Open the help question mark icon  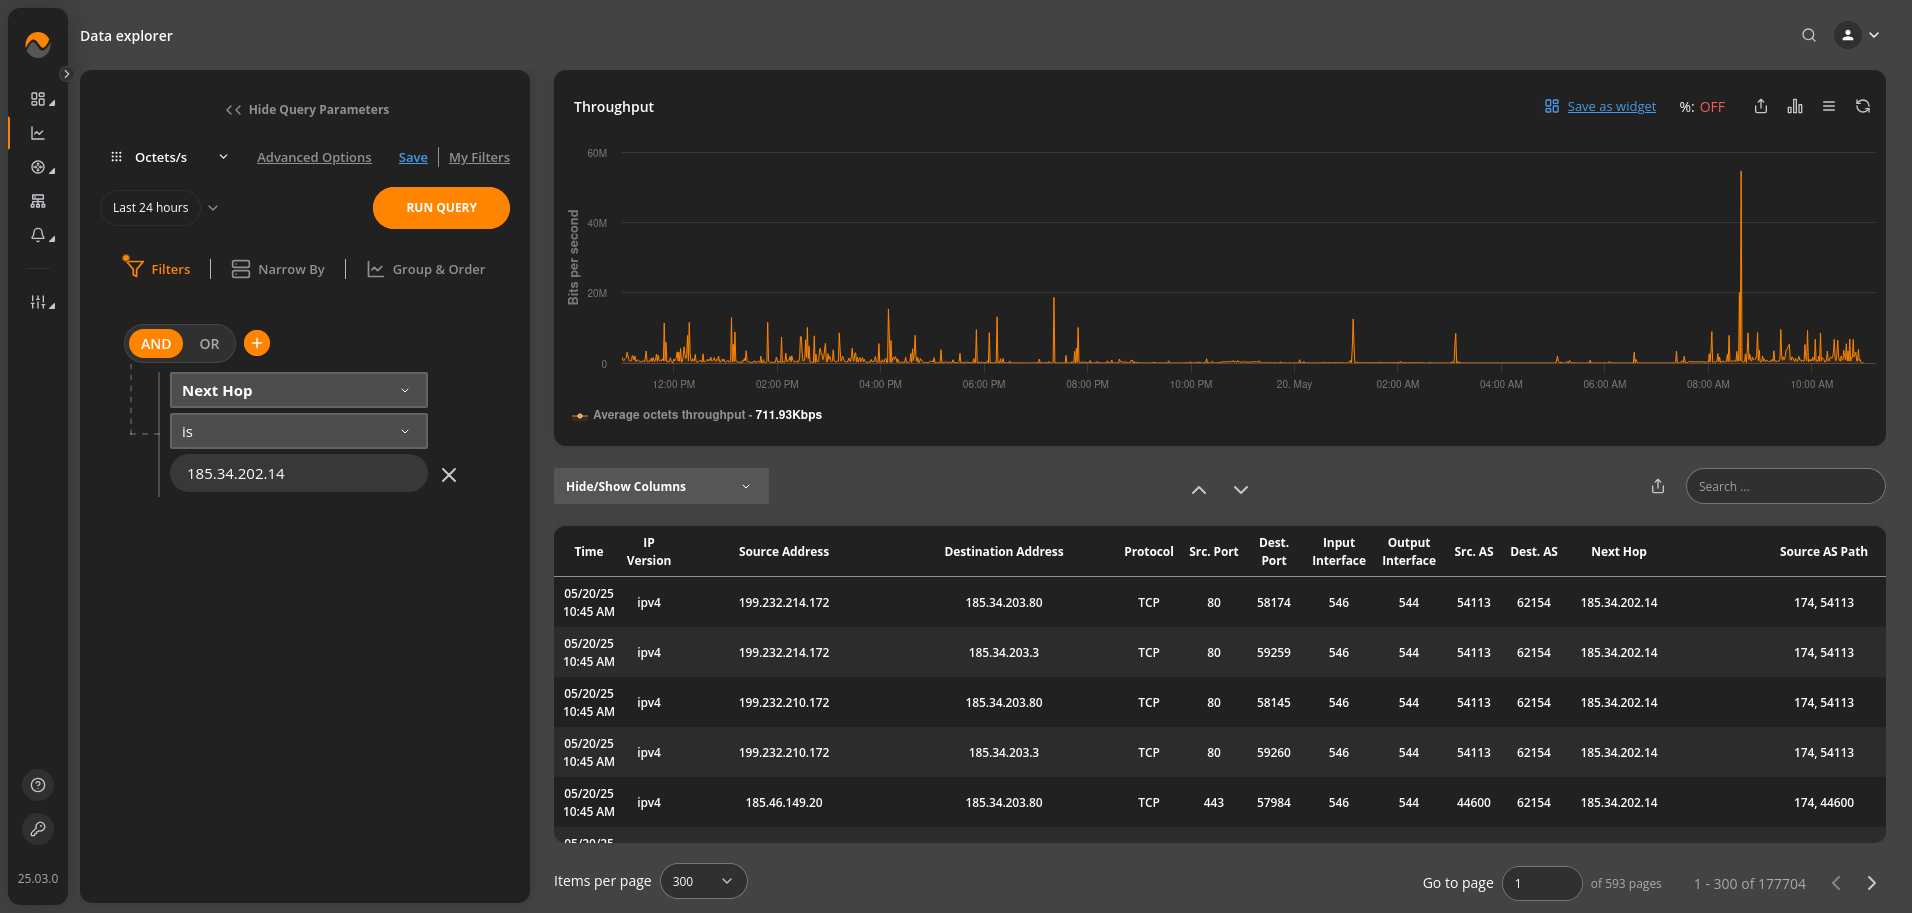tap(38, 785)
